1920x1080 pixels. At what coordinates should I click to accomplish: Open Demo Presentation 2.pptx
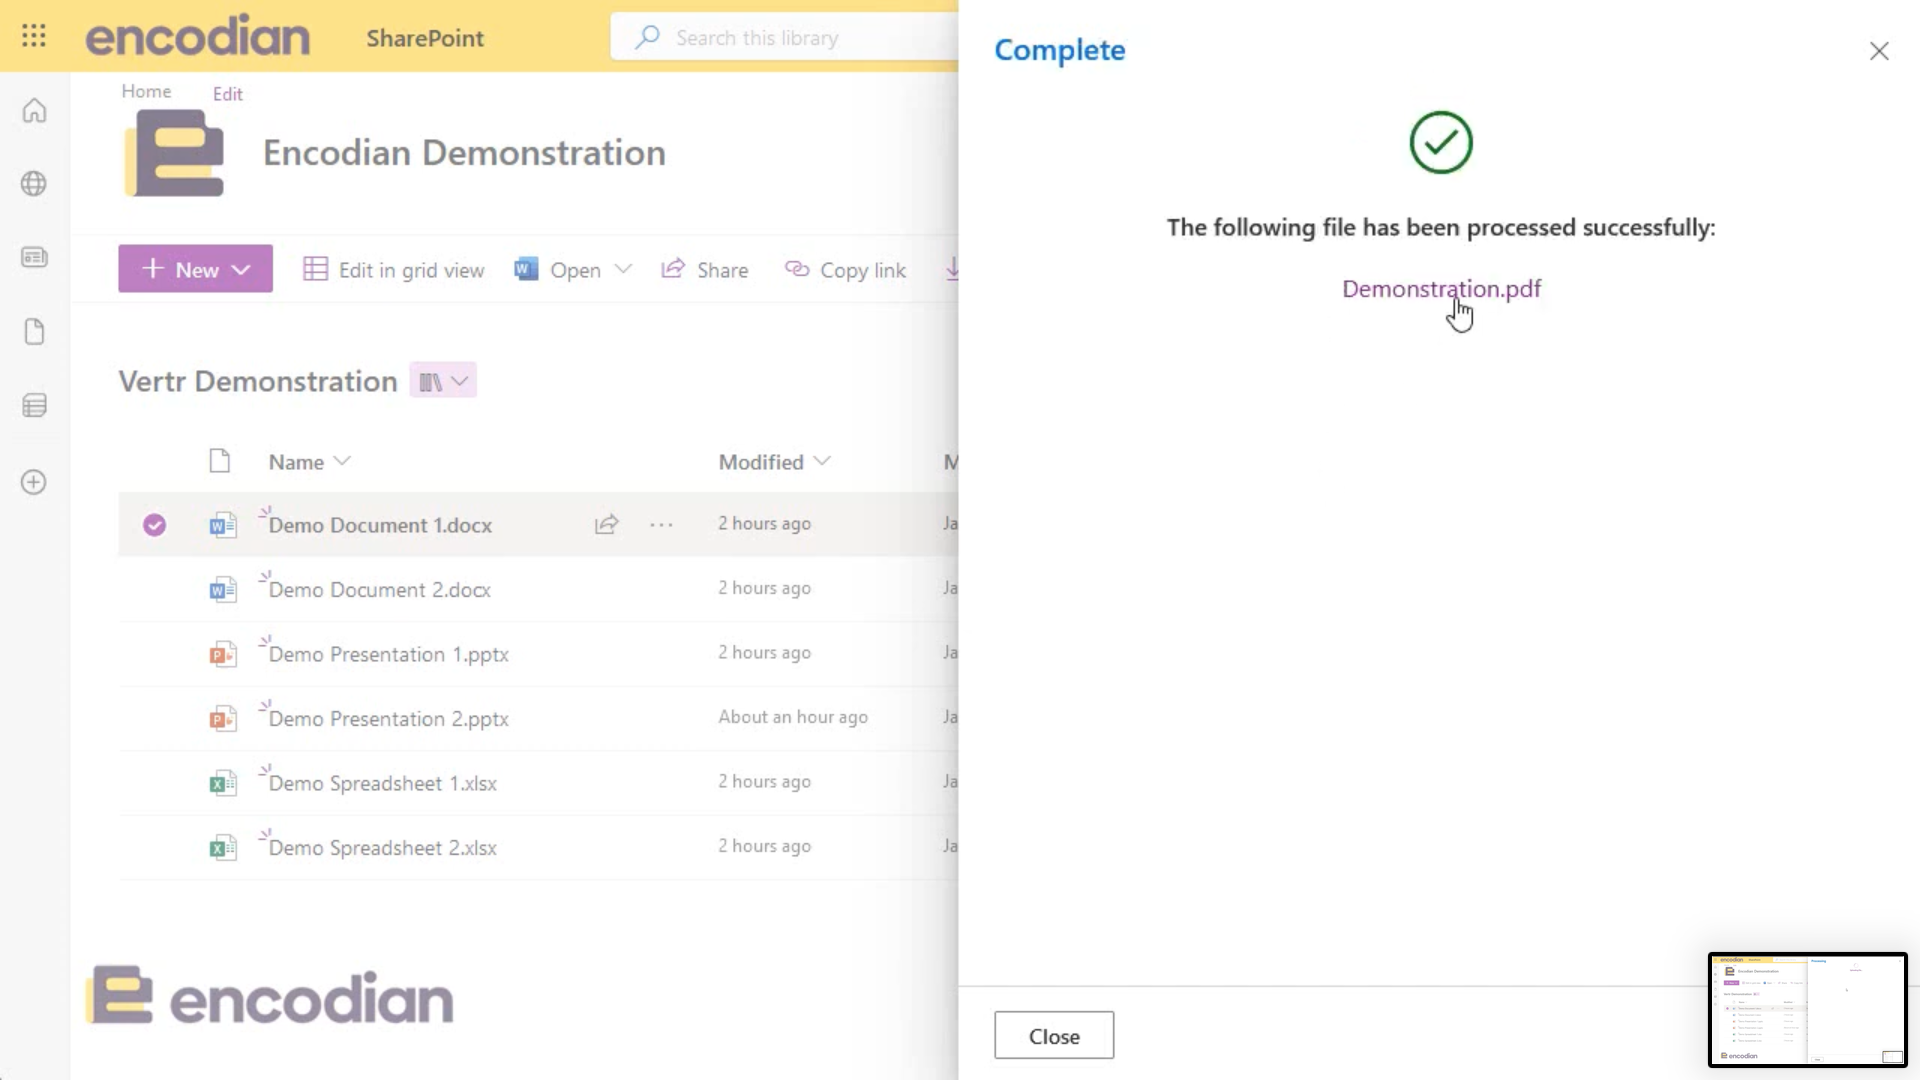388,719
